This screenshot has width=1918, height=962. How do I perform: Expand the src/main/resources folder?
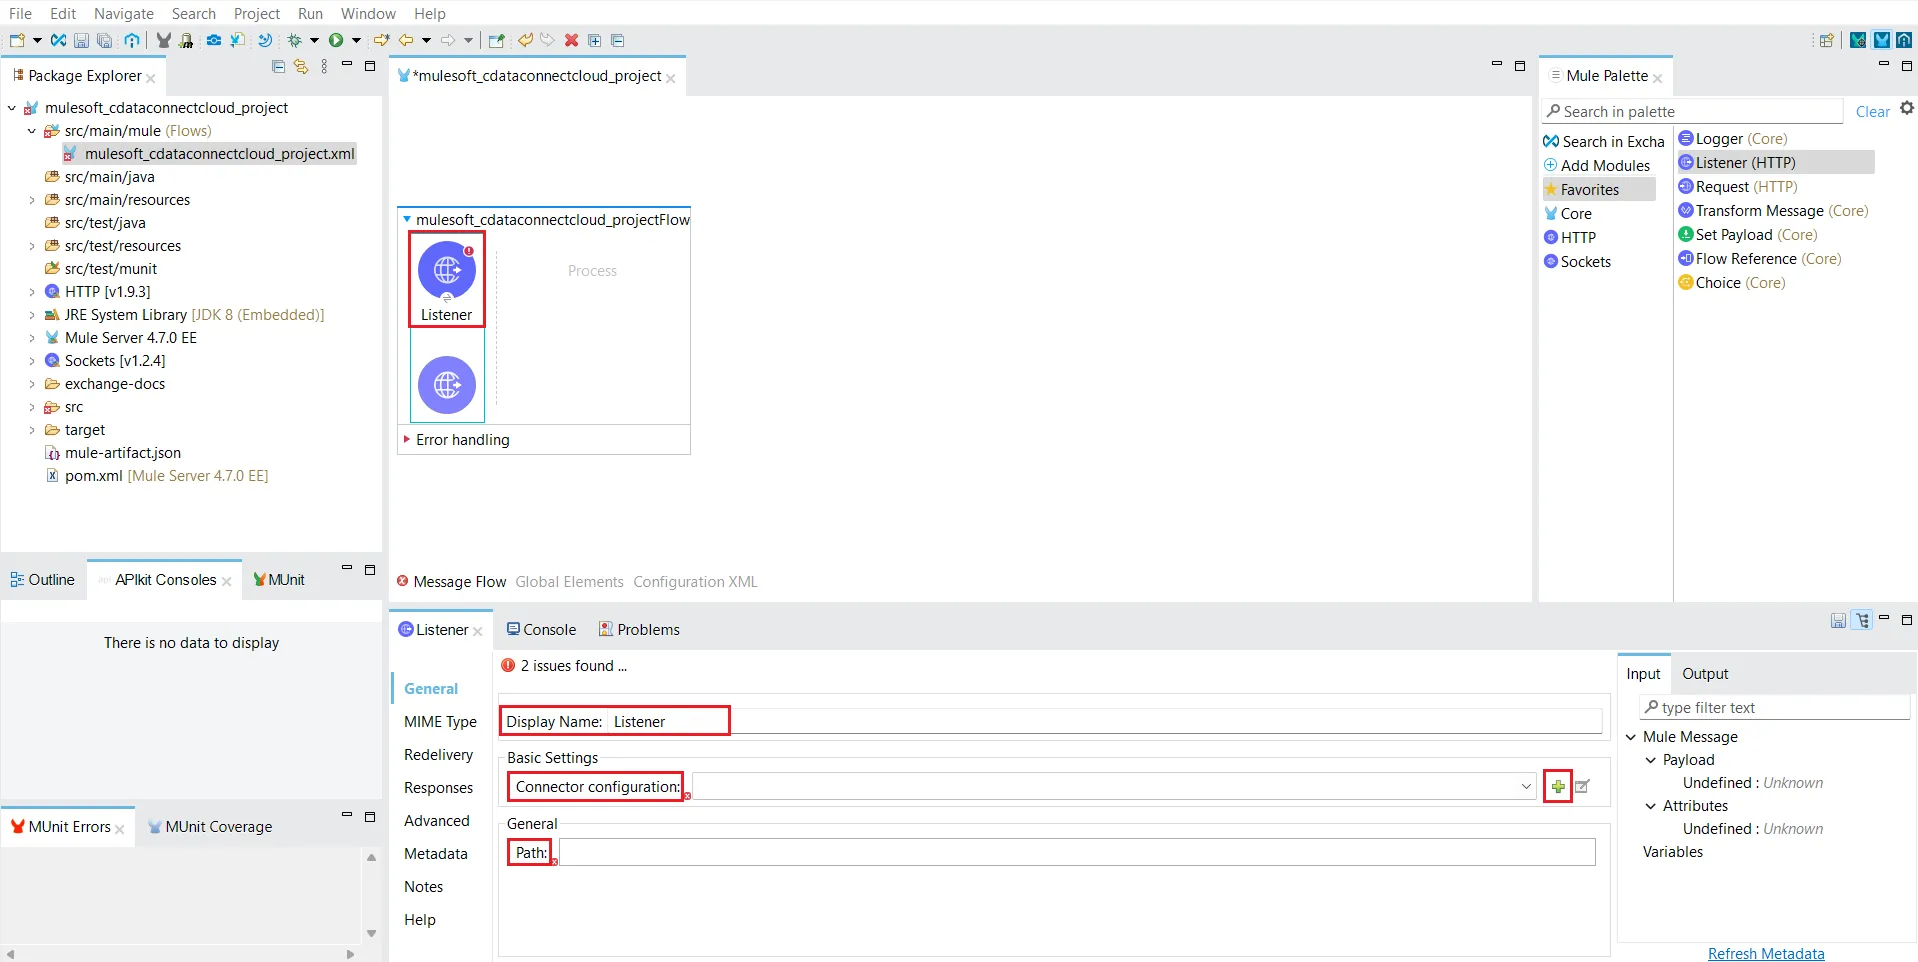coord(32,200)
